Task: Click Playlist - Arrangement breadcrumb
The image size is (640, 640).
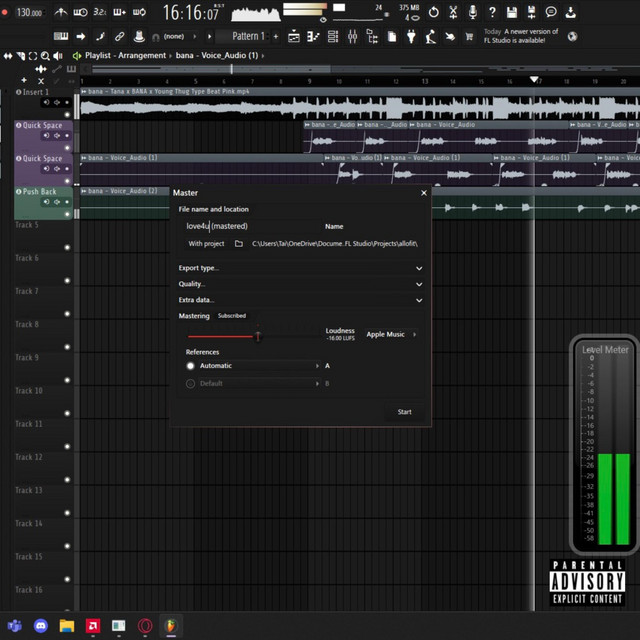Action: coord(125,56)
